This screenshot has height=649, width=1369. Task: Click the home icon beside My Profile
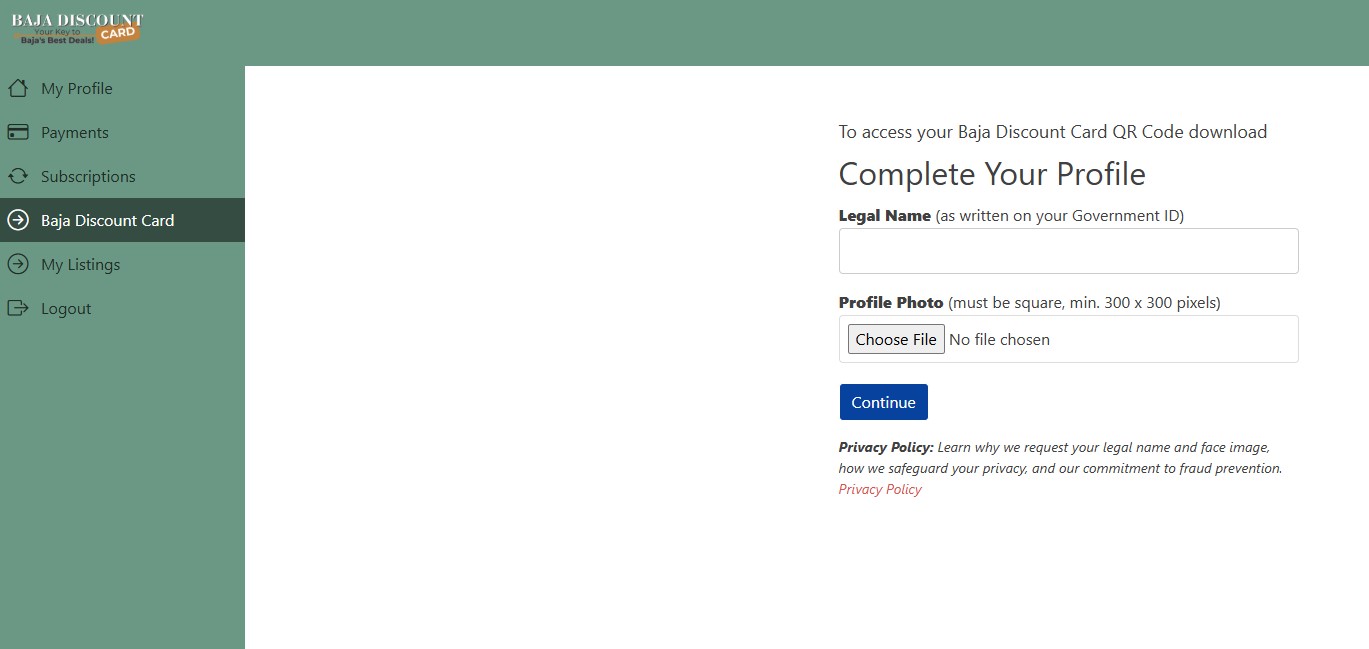click(x=17, y=88)
